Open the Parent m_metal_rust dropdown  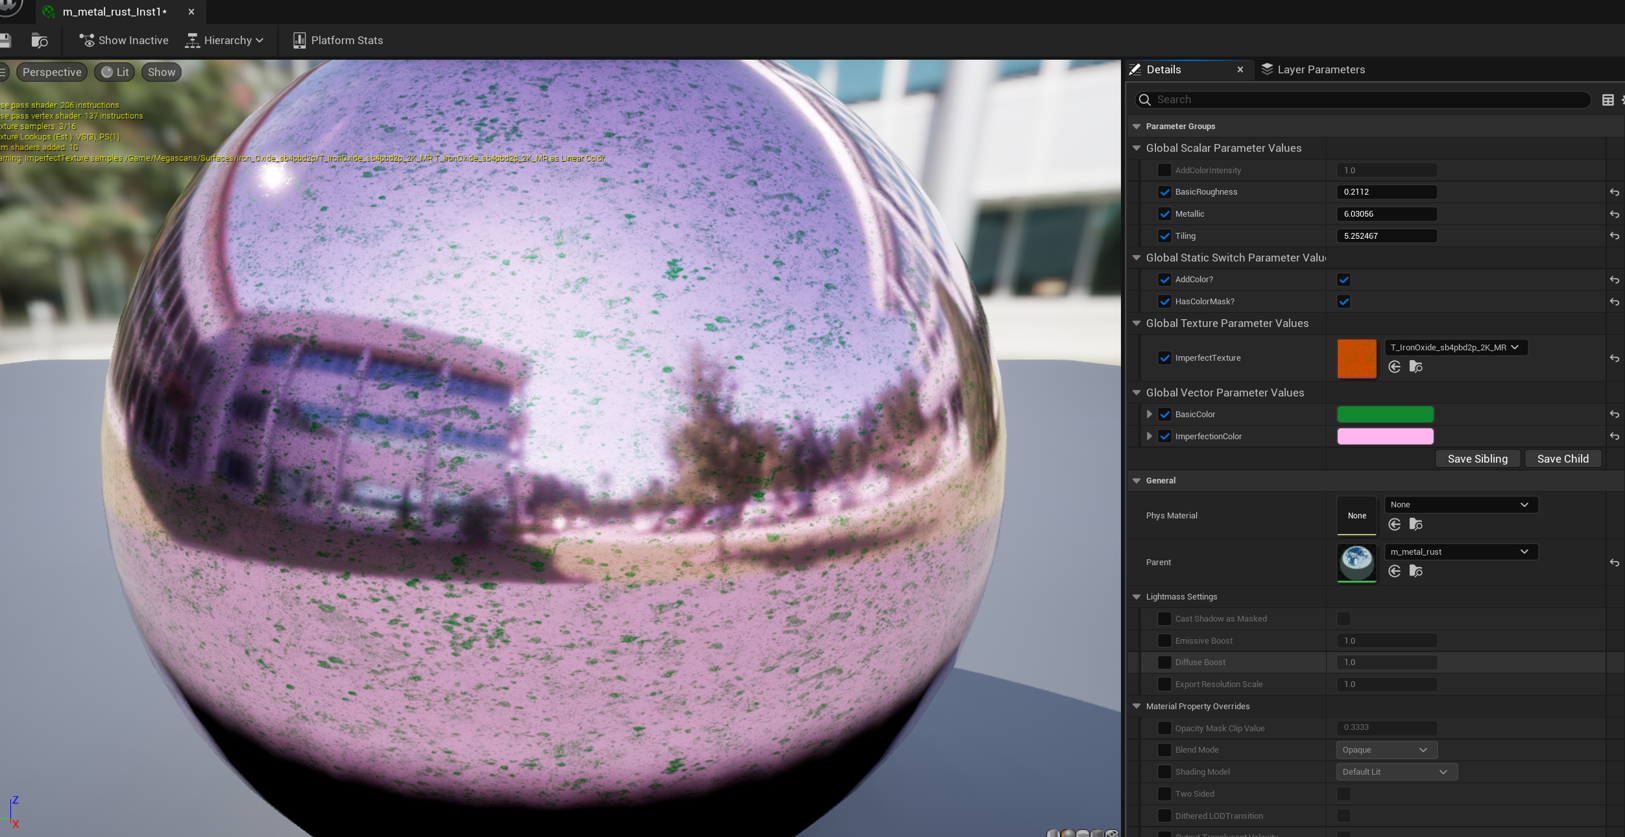[1459, 552]
